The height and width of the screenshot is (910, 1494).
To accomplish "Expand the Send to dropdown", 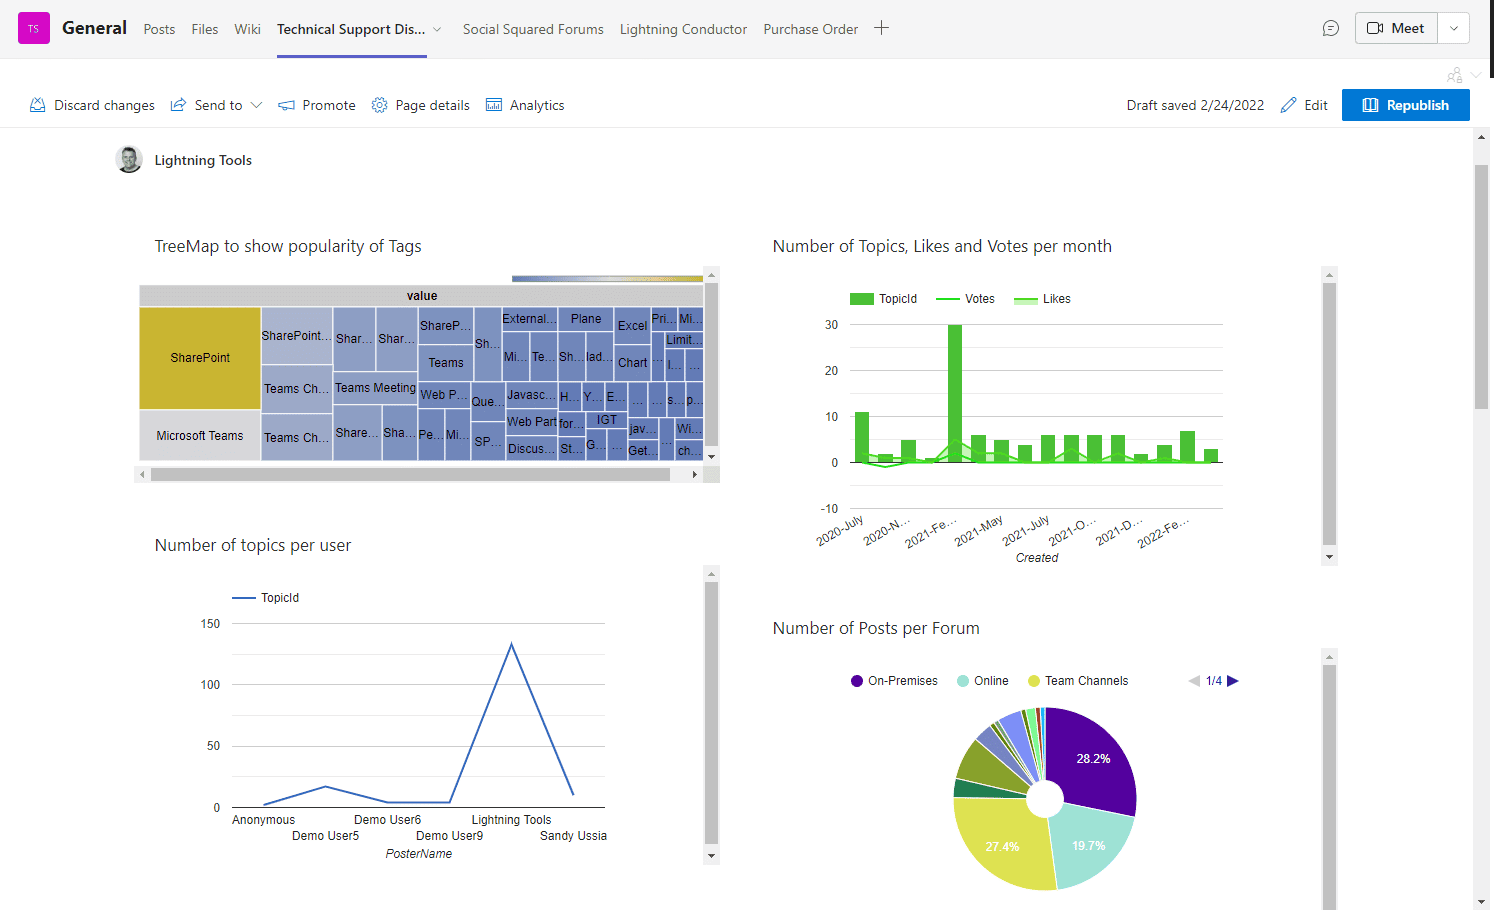I will point(256,104).
